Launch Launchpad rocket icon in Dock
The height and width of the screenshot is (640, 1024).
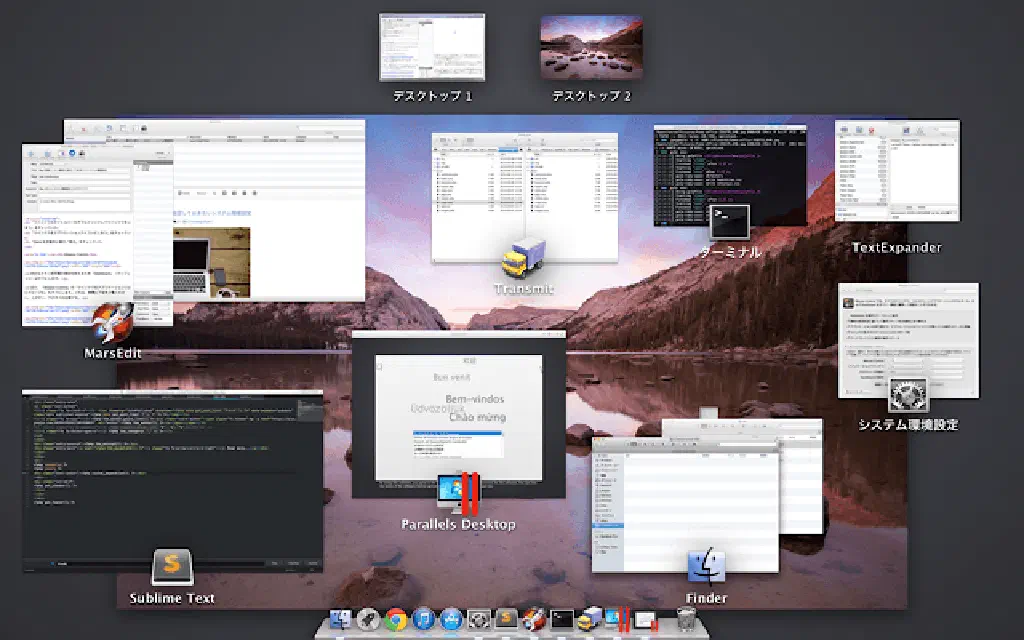(369, 620)
